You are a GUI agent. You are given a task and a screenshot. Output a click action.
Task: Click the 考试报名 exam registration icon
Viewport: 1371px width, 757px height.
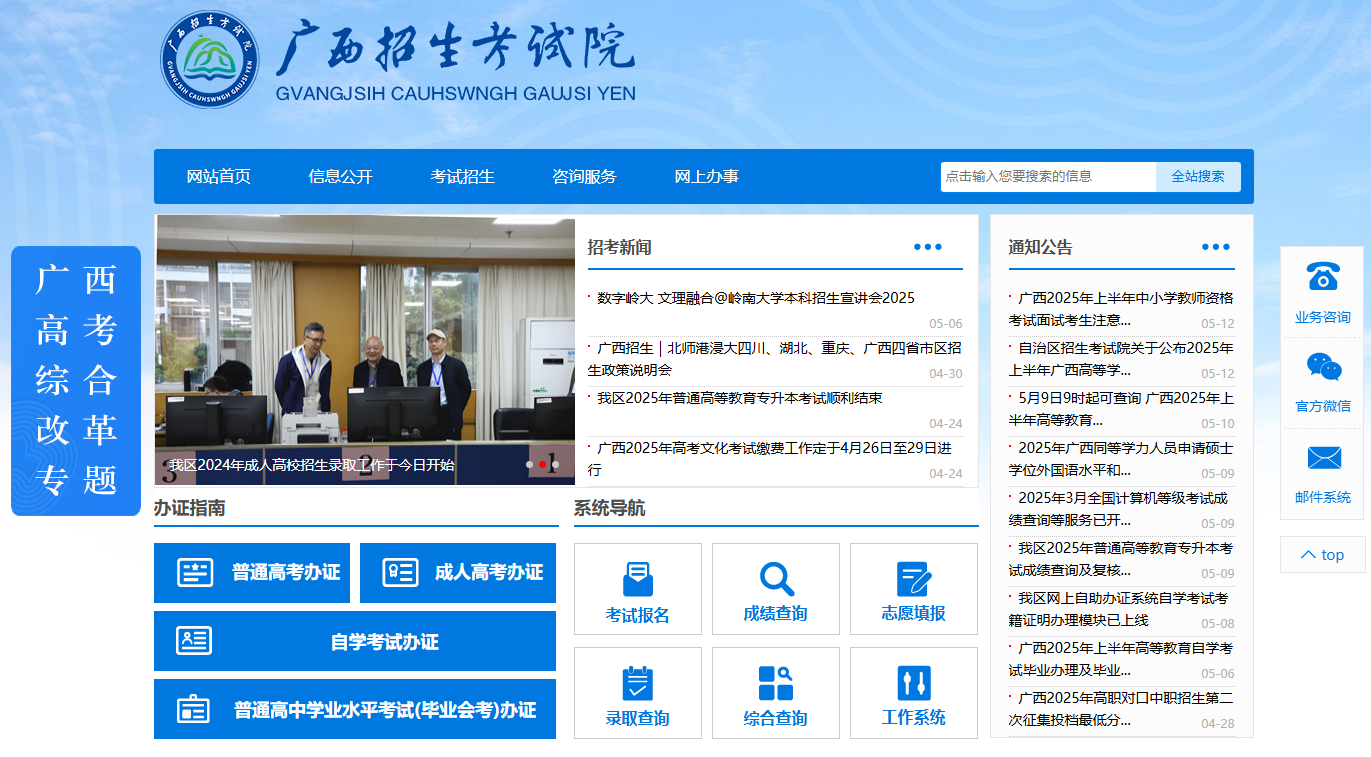(x=638, y=579)
